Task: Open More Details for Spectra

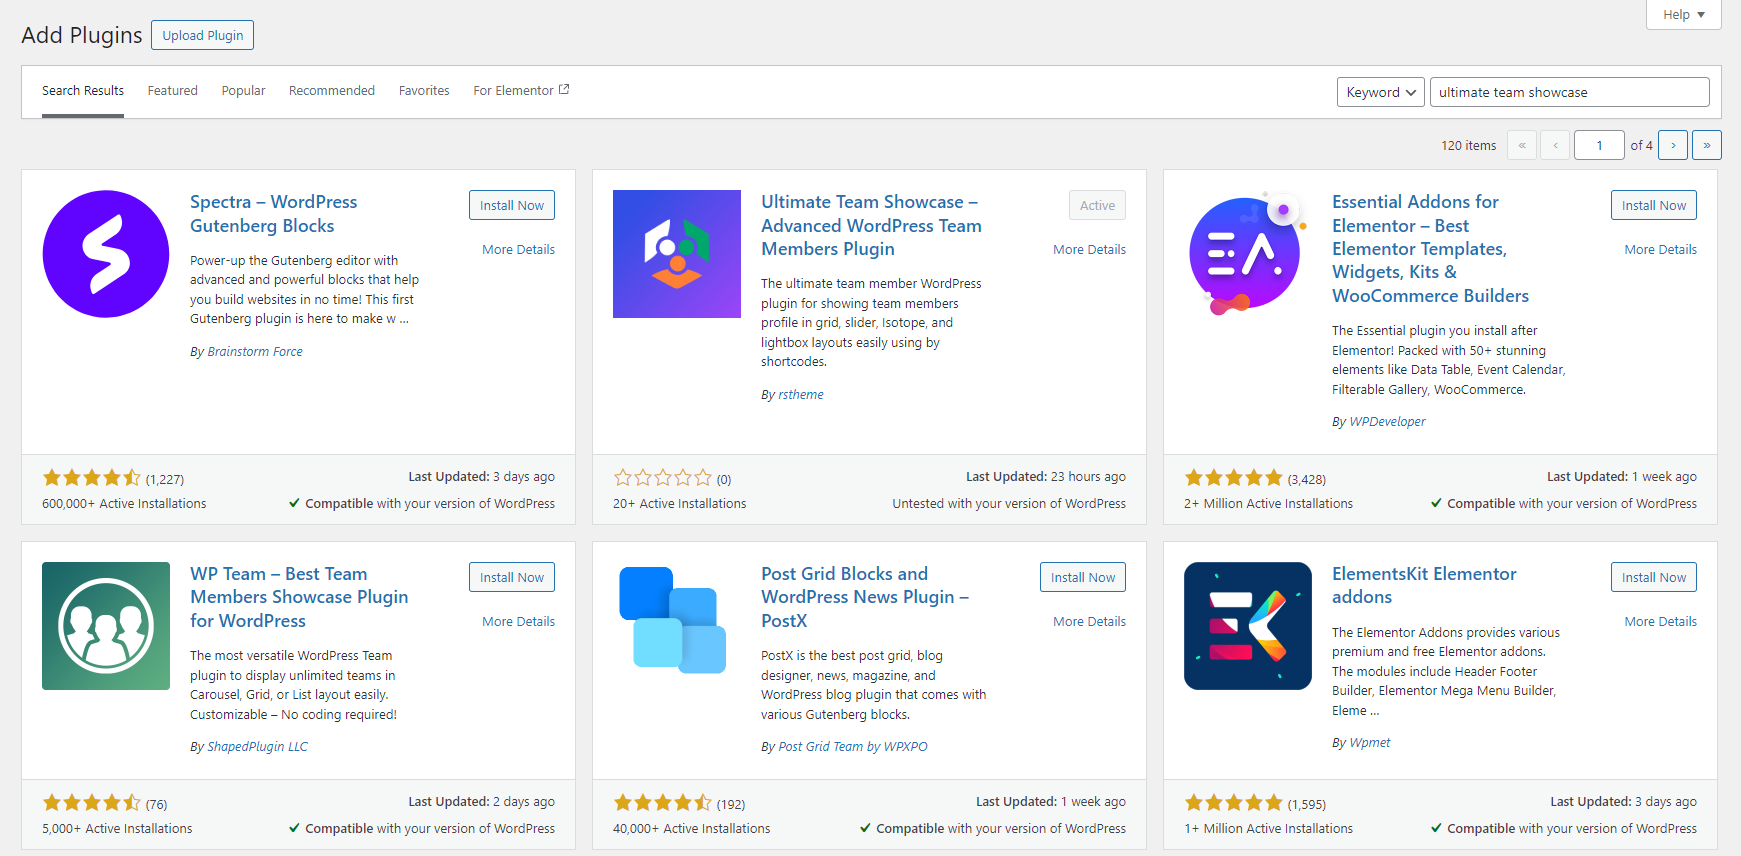Action: coord(518,250)
